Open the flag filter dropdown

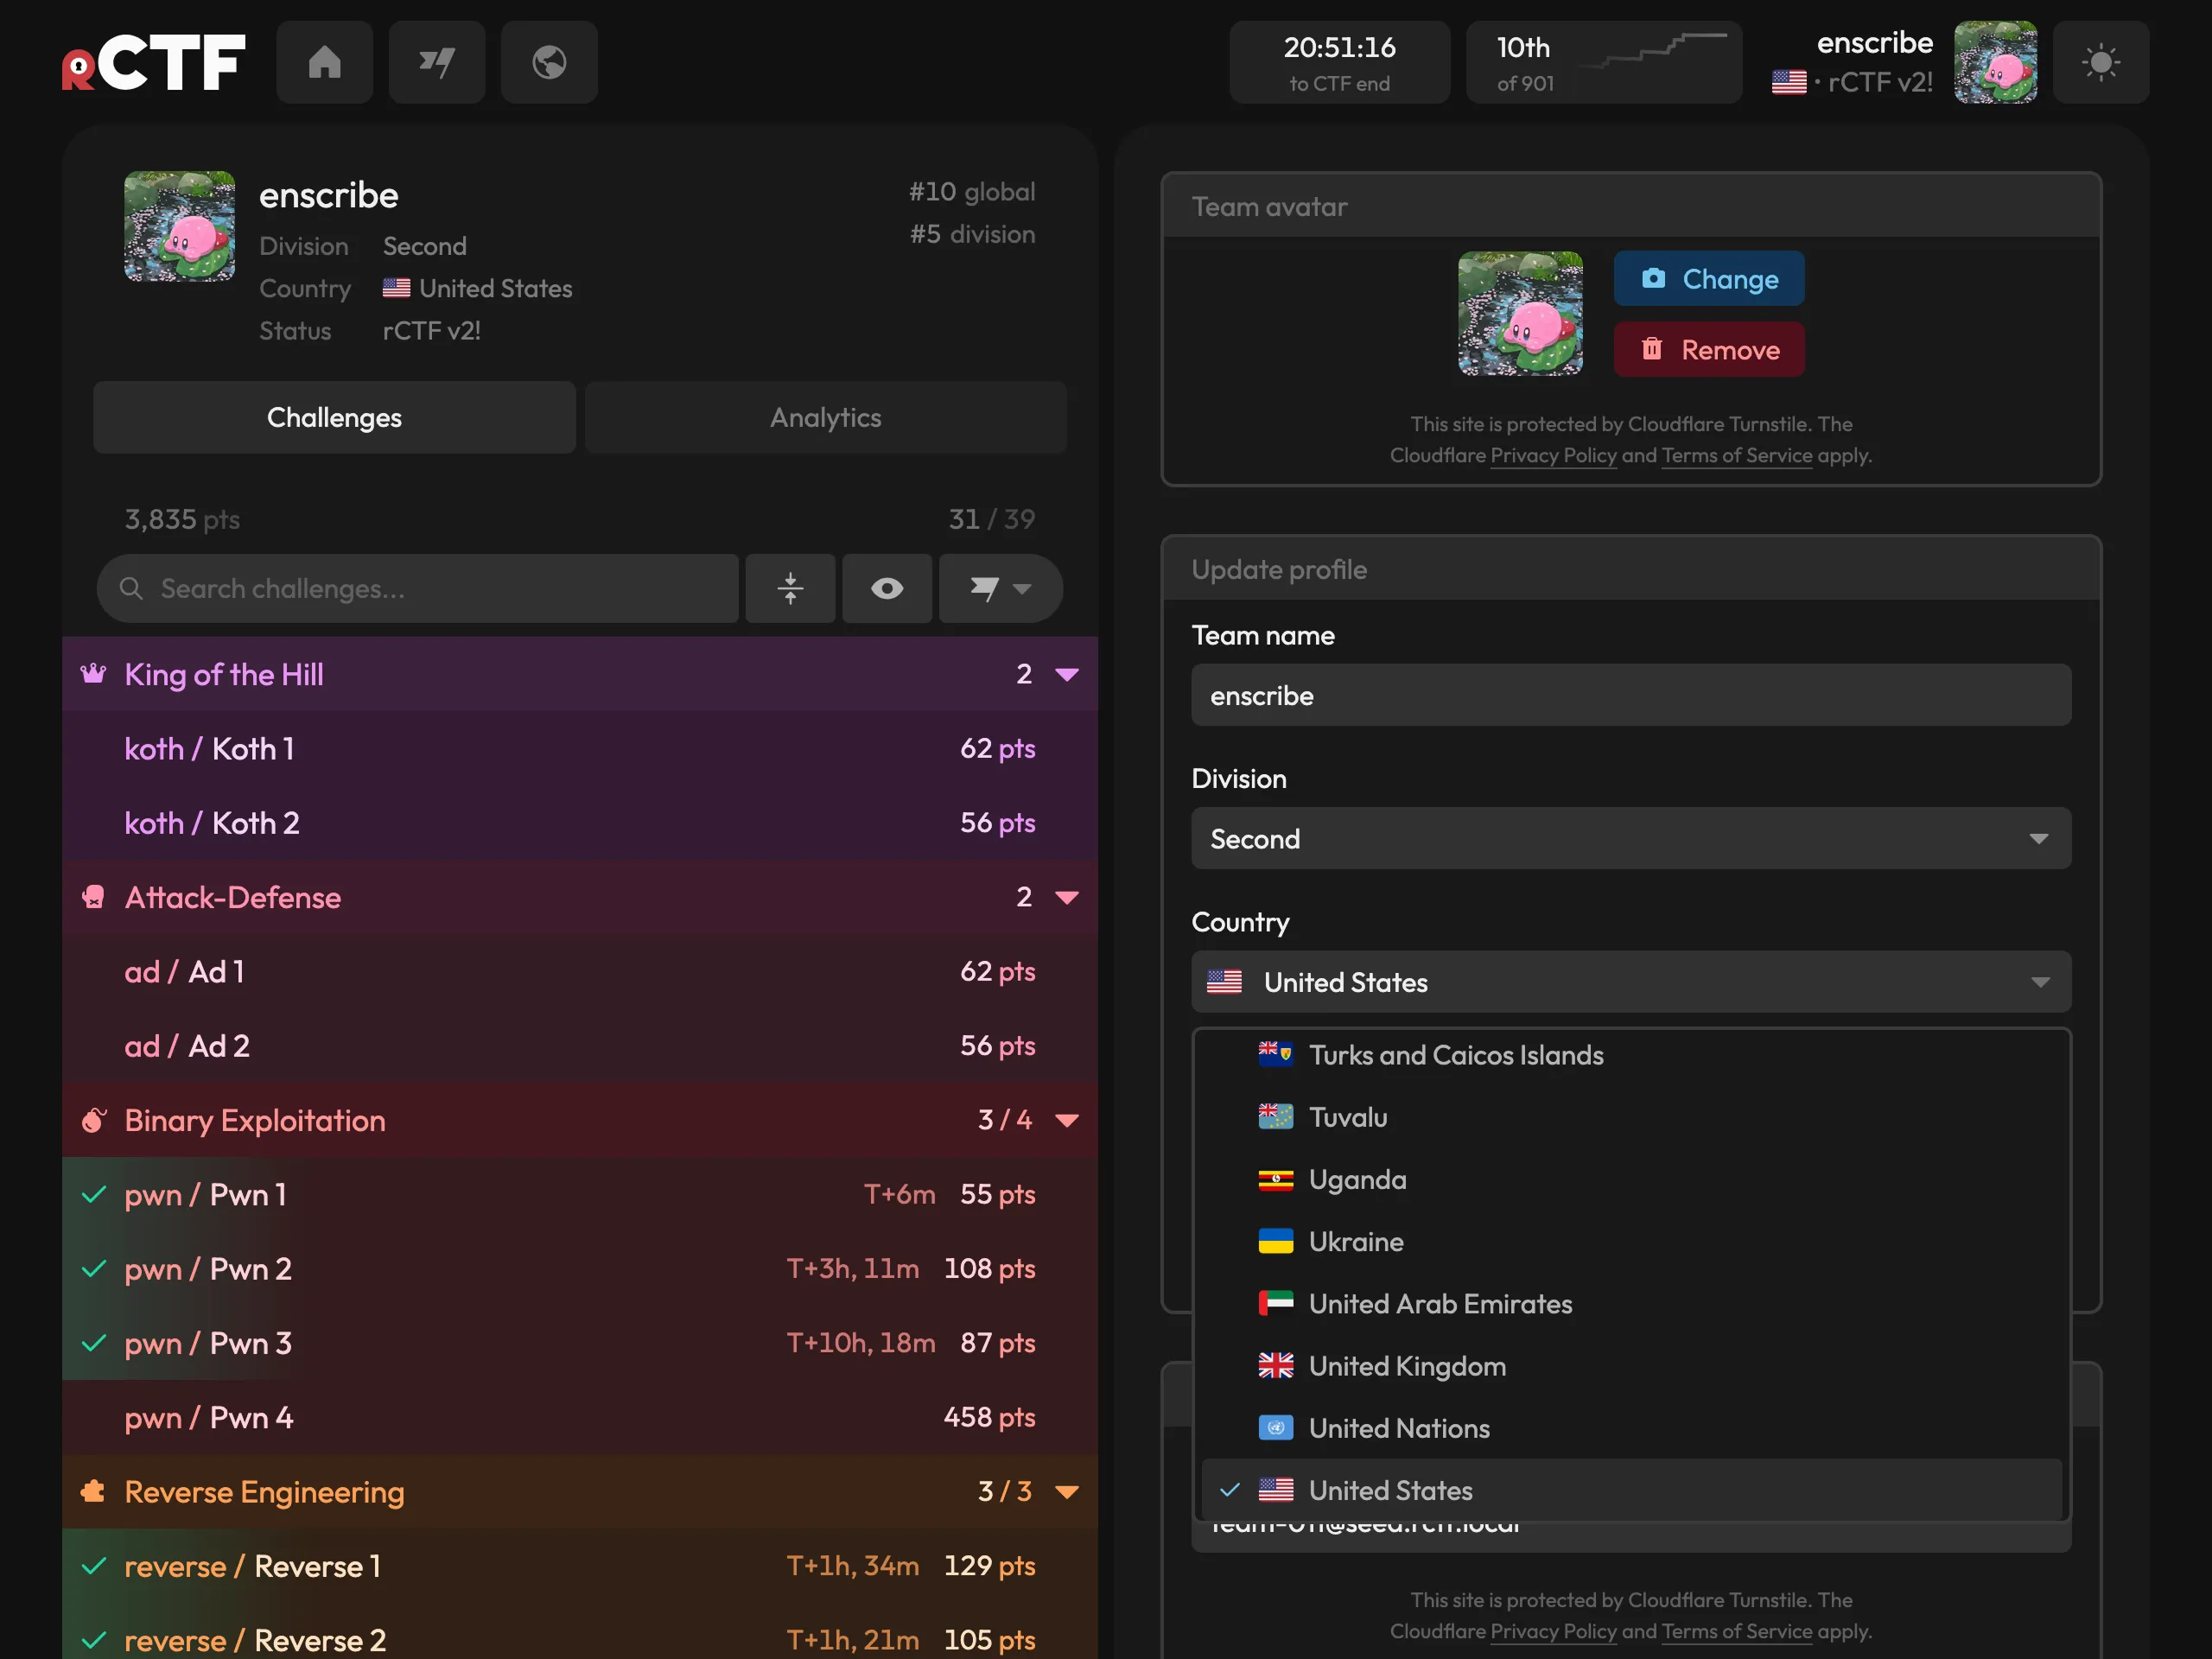pyautogui.click(x=1000, y=588)
